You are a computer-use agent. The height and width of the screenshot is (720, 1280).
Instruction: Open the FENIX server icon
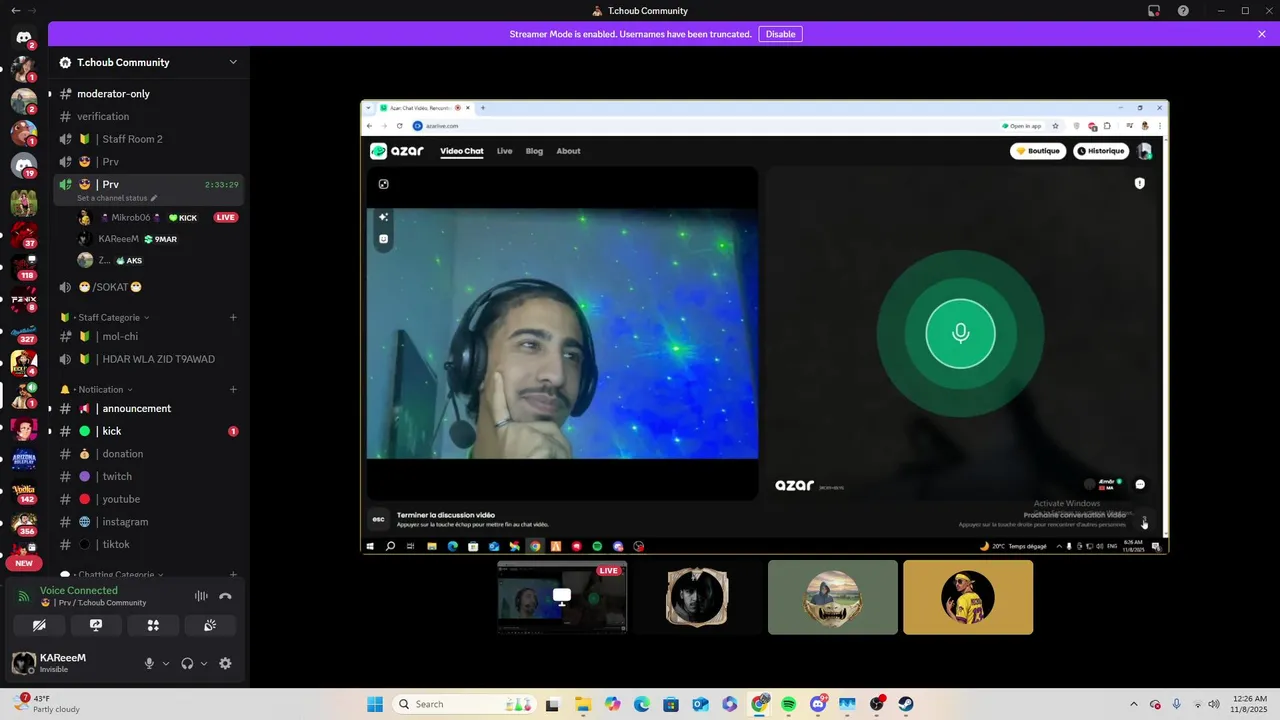24,298
